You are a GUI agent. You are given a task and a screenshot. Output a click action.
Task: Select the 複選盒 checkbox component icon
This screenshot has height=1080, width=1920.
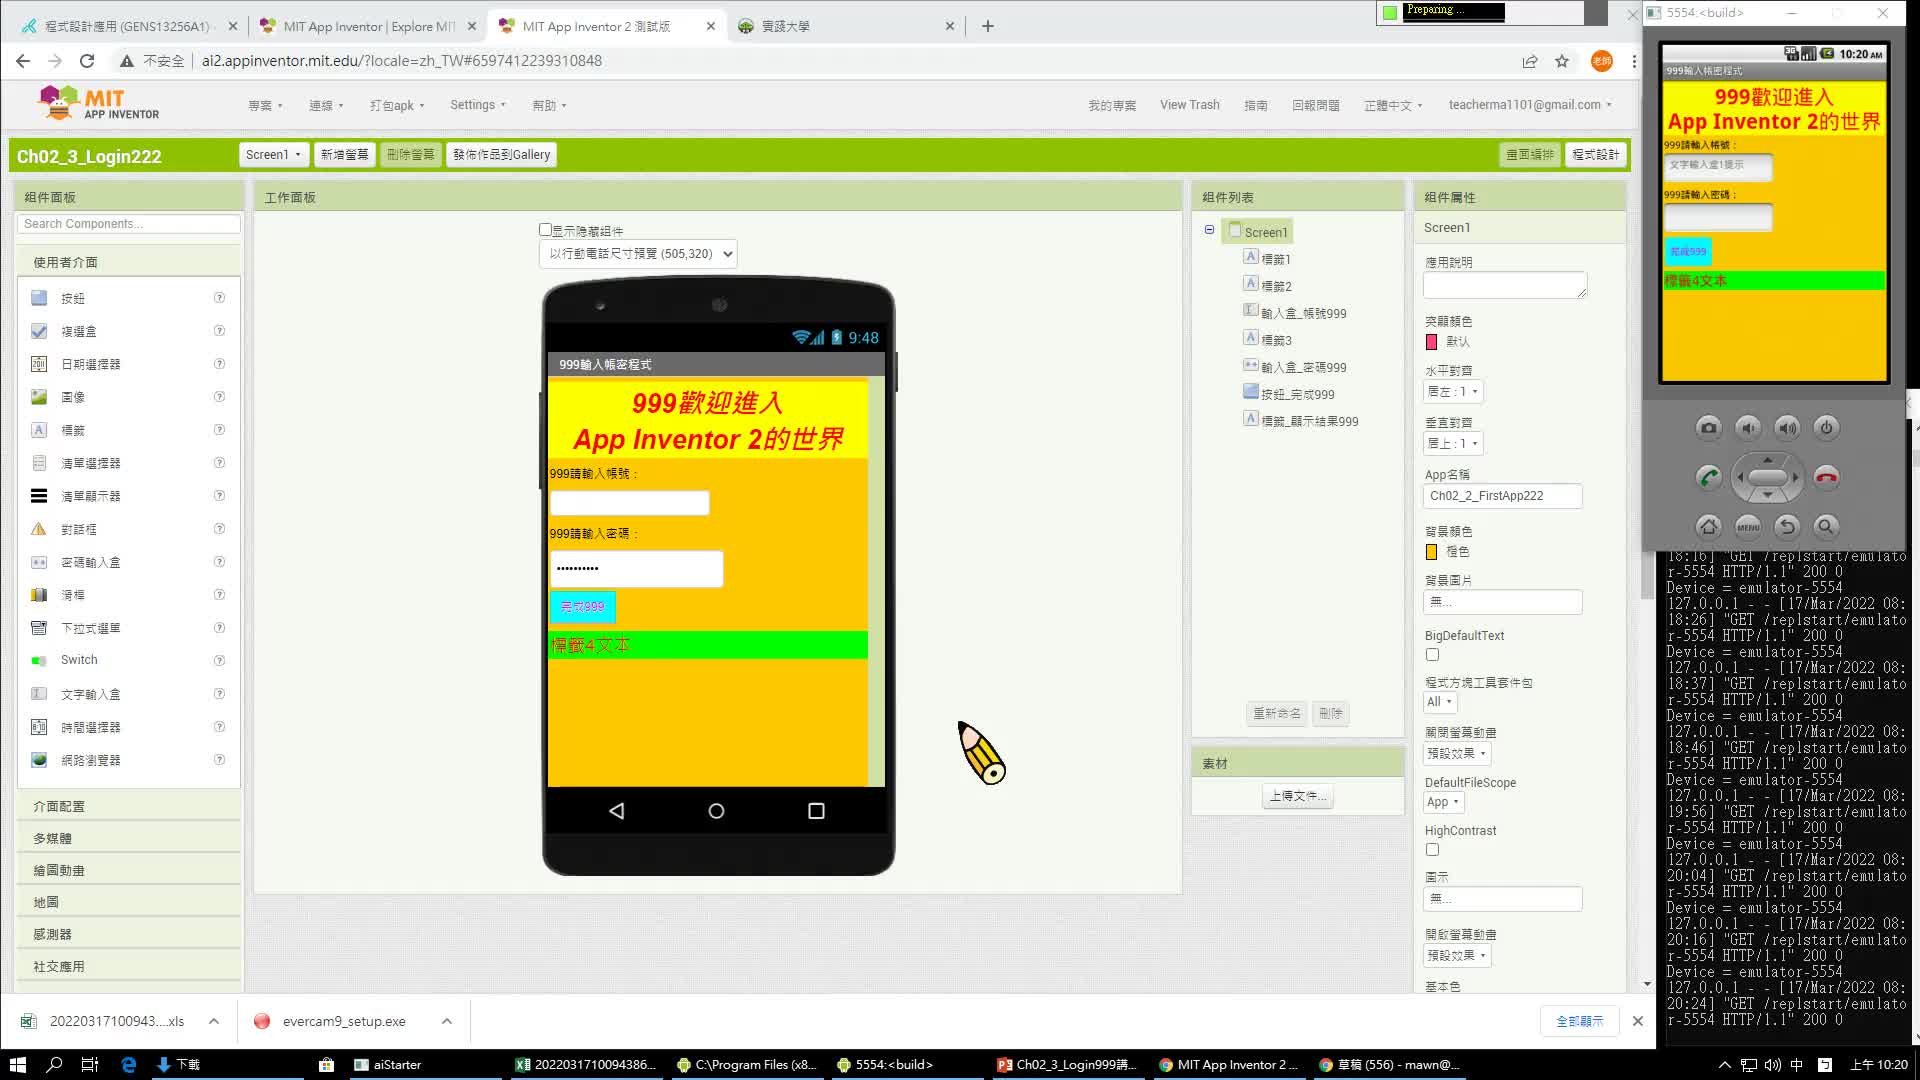(x=39, y=331)
